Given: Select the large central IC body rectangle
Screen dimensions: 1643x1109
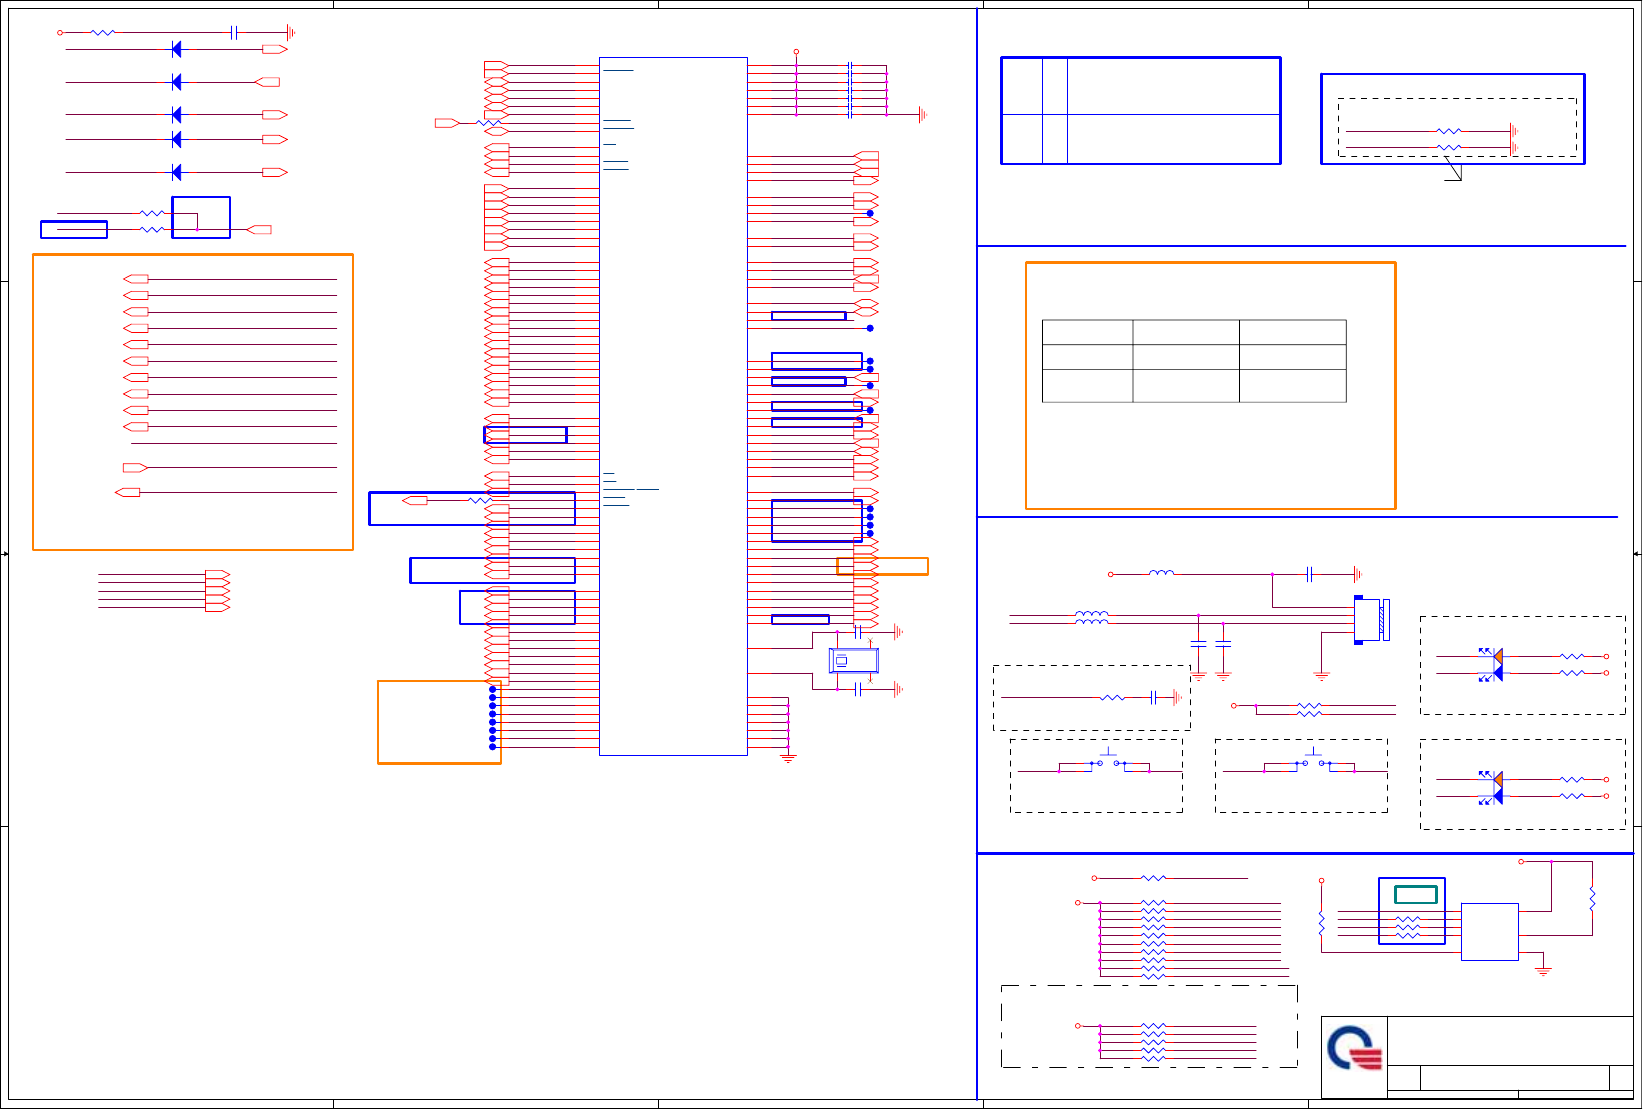Looking at the screenshot, I should click(x=673, y=406).
